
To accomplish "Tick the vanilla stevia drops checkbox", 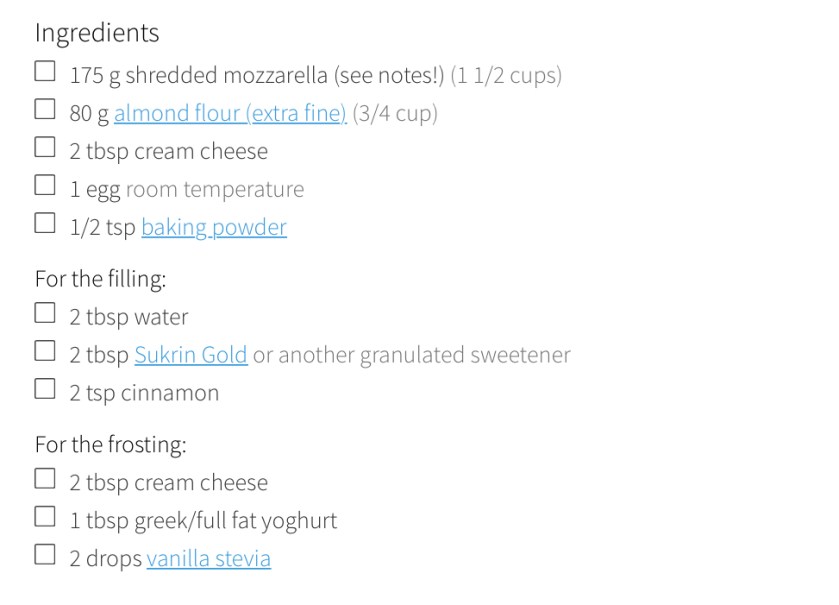I will point(45,555).
